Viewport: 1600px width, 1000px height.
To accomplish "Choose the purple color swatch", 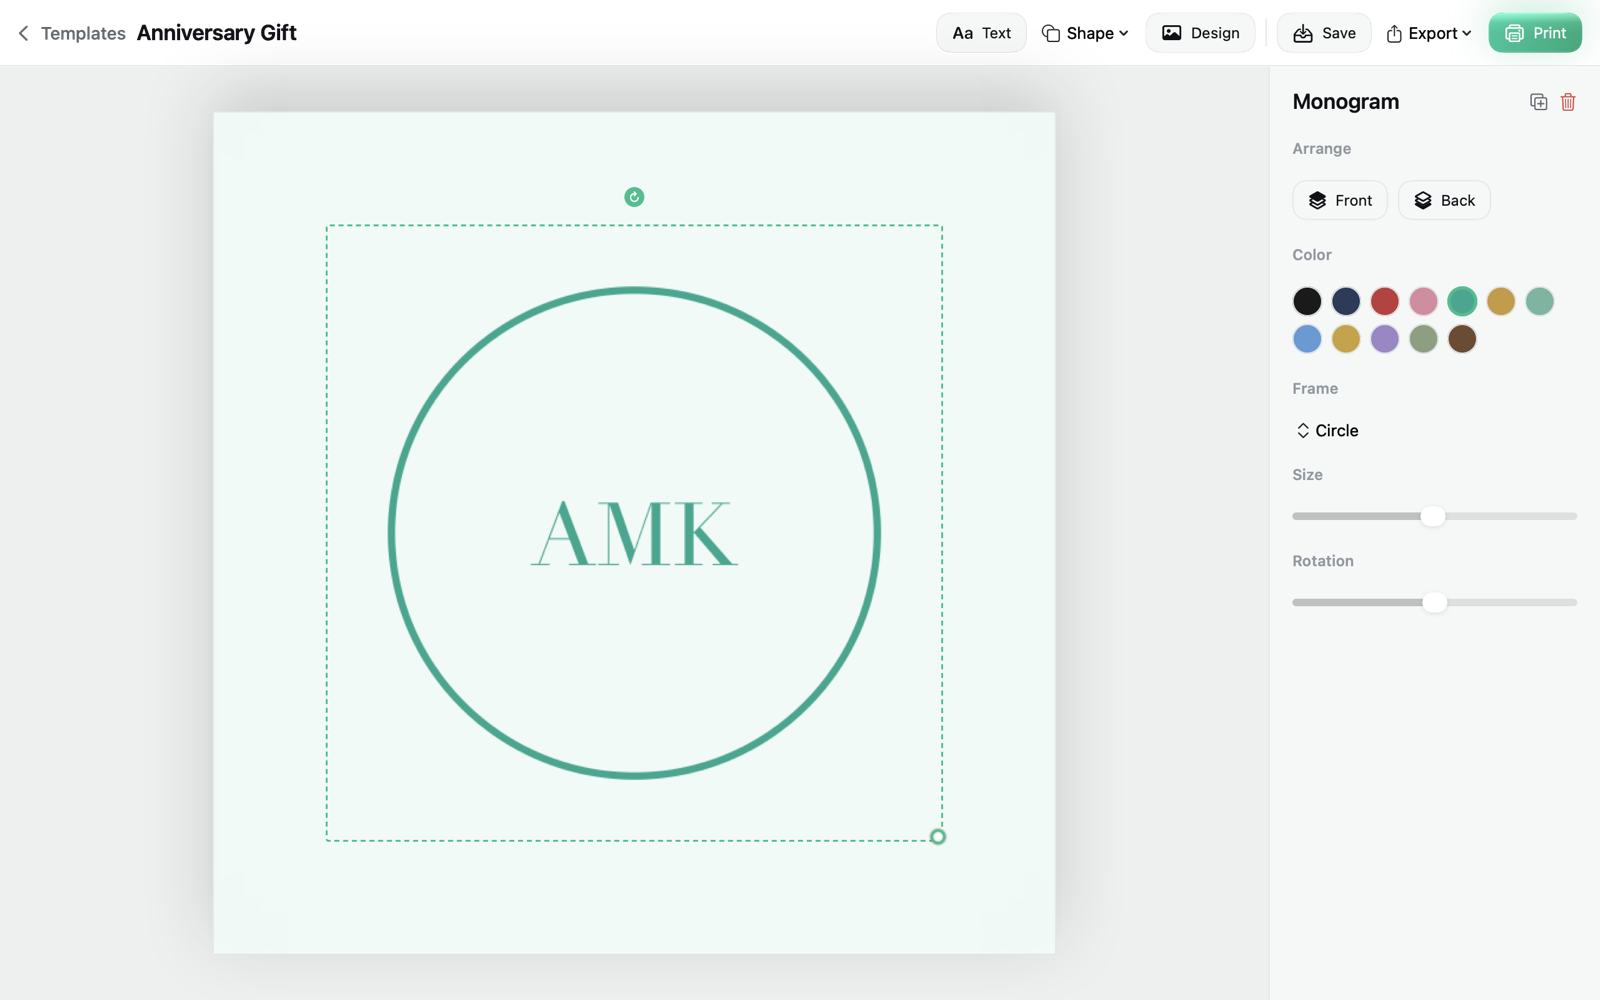I will click(x=1385, y=339).
